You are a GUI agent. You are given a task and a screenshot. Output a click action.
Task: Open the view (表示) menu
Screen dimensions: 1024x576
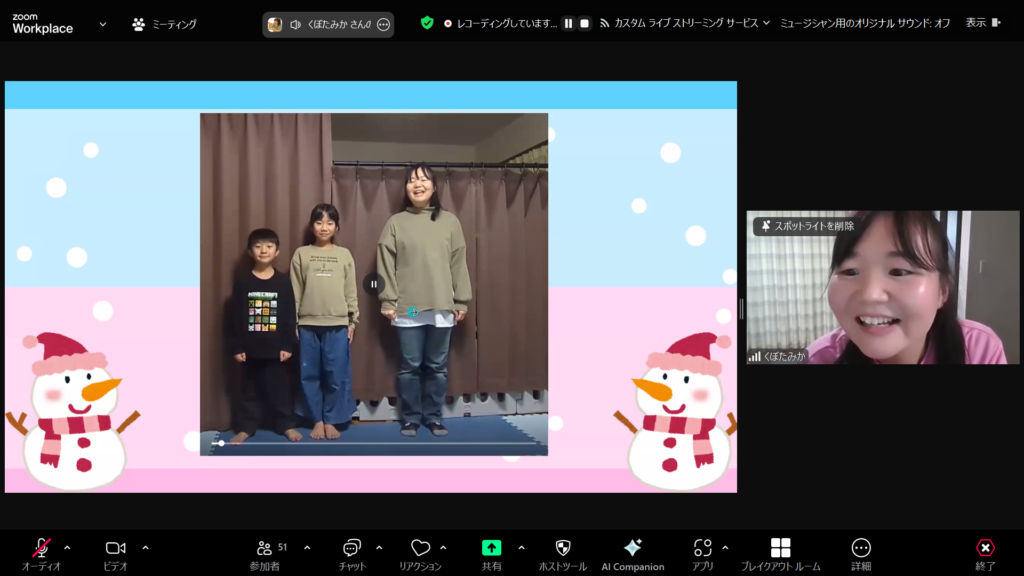point(981,23)
